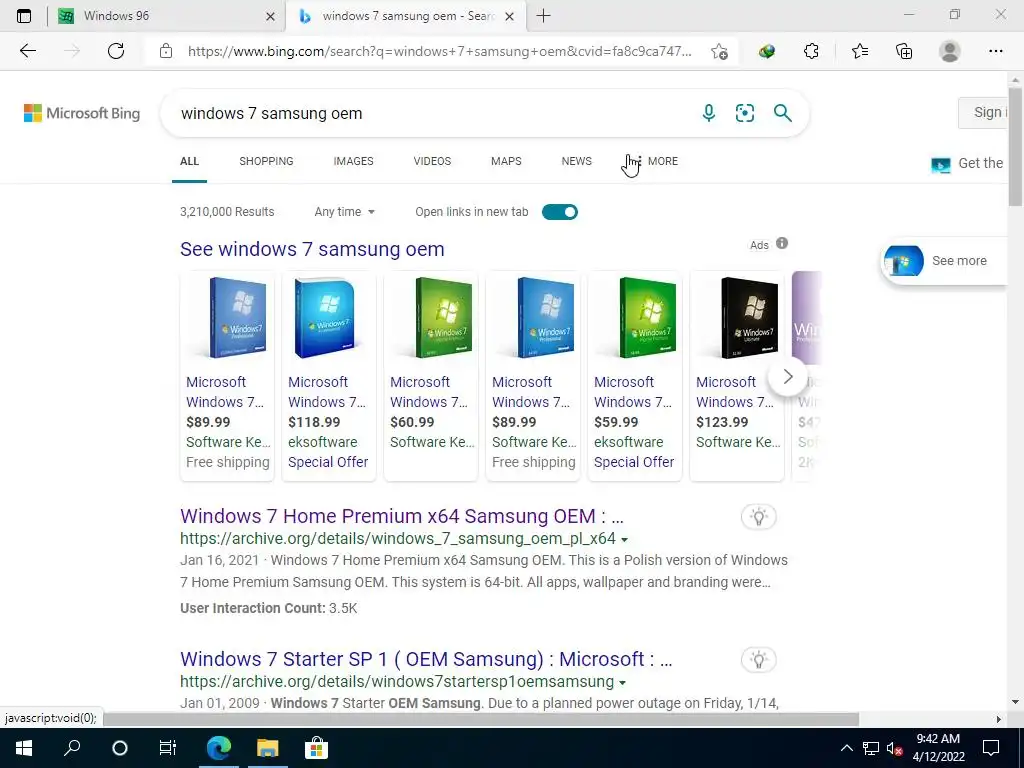This screenshot has width=1024, height=768.
Task: Select the NEWS search tab
Action: coord(577,161)
